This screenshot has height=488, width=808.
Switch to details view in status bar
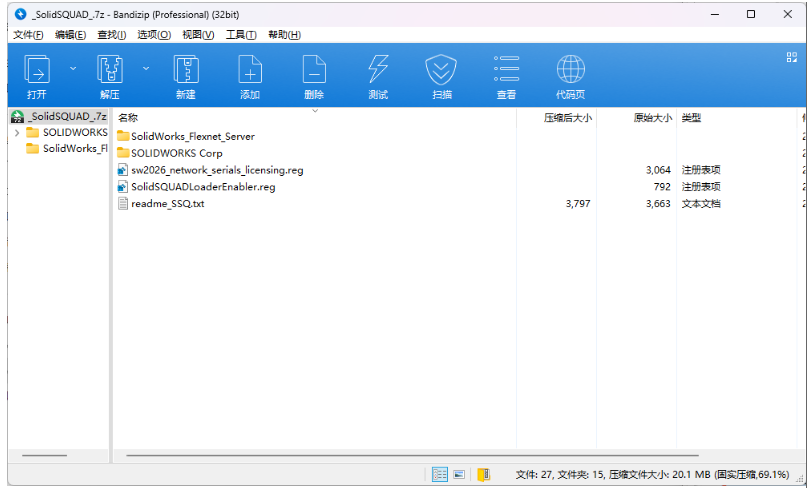tap(440, 475)
